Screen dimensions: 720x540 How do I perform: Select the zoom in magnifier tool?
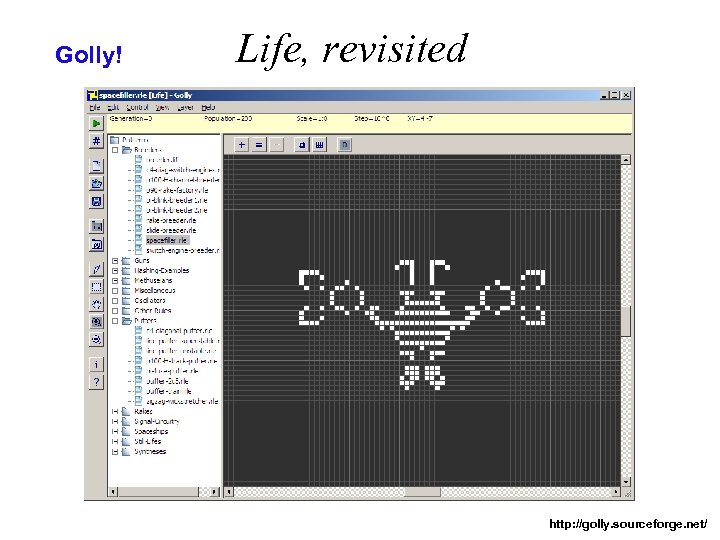96,322
